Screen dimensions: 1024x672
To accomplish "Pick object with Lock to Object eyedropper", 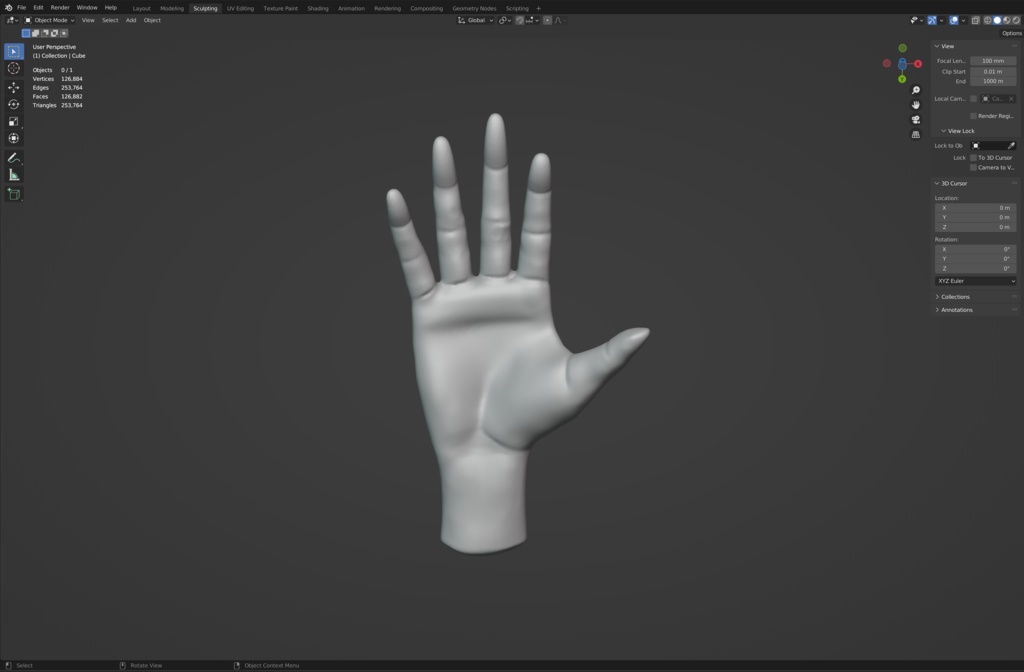I will [x=1011, y=146].
